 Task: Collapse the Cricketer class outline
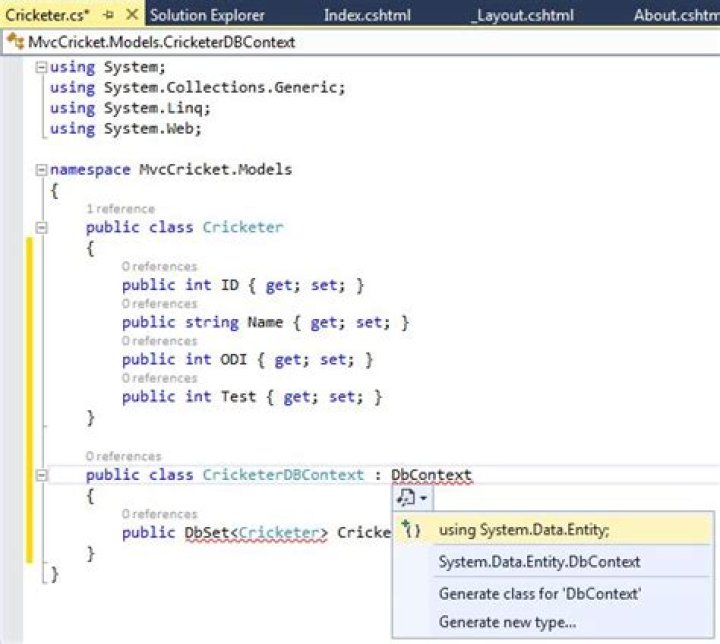(41, 228)
